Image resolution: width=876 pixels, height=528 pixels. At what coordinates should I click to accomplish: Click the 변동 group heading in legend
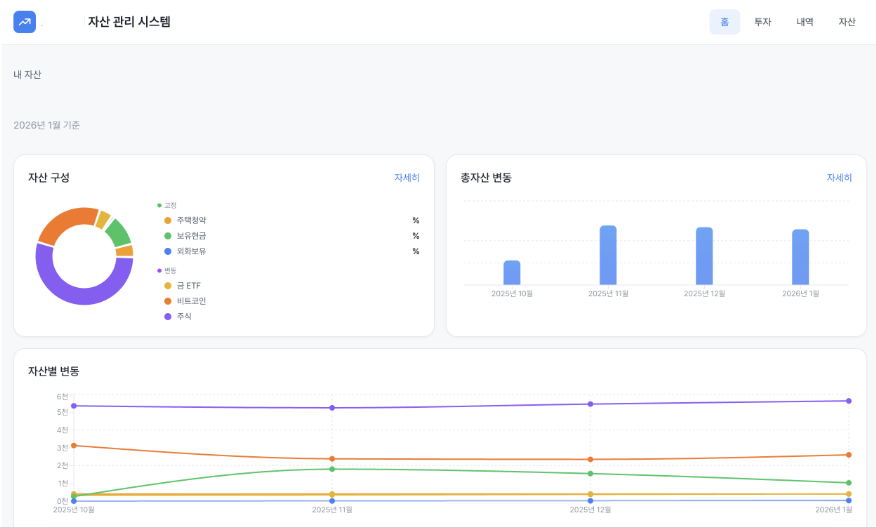(170, 271)
